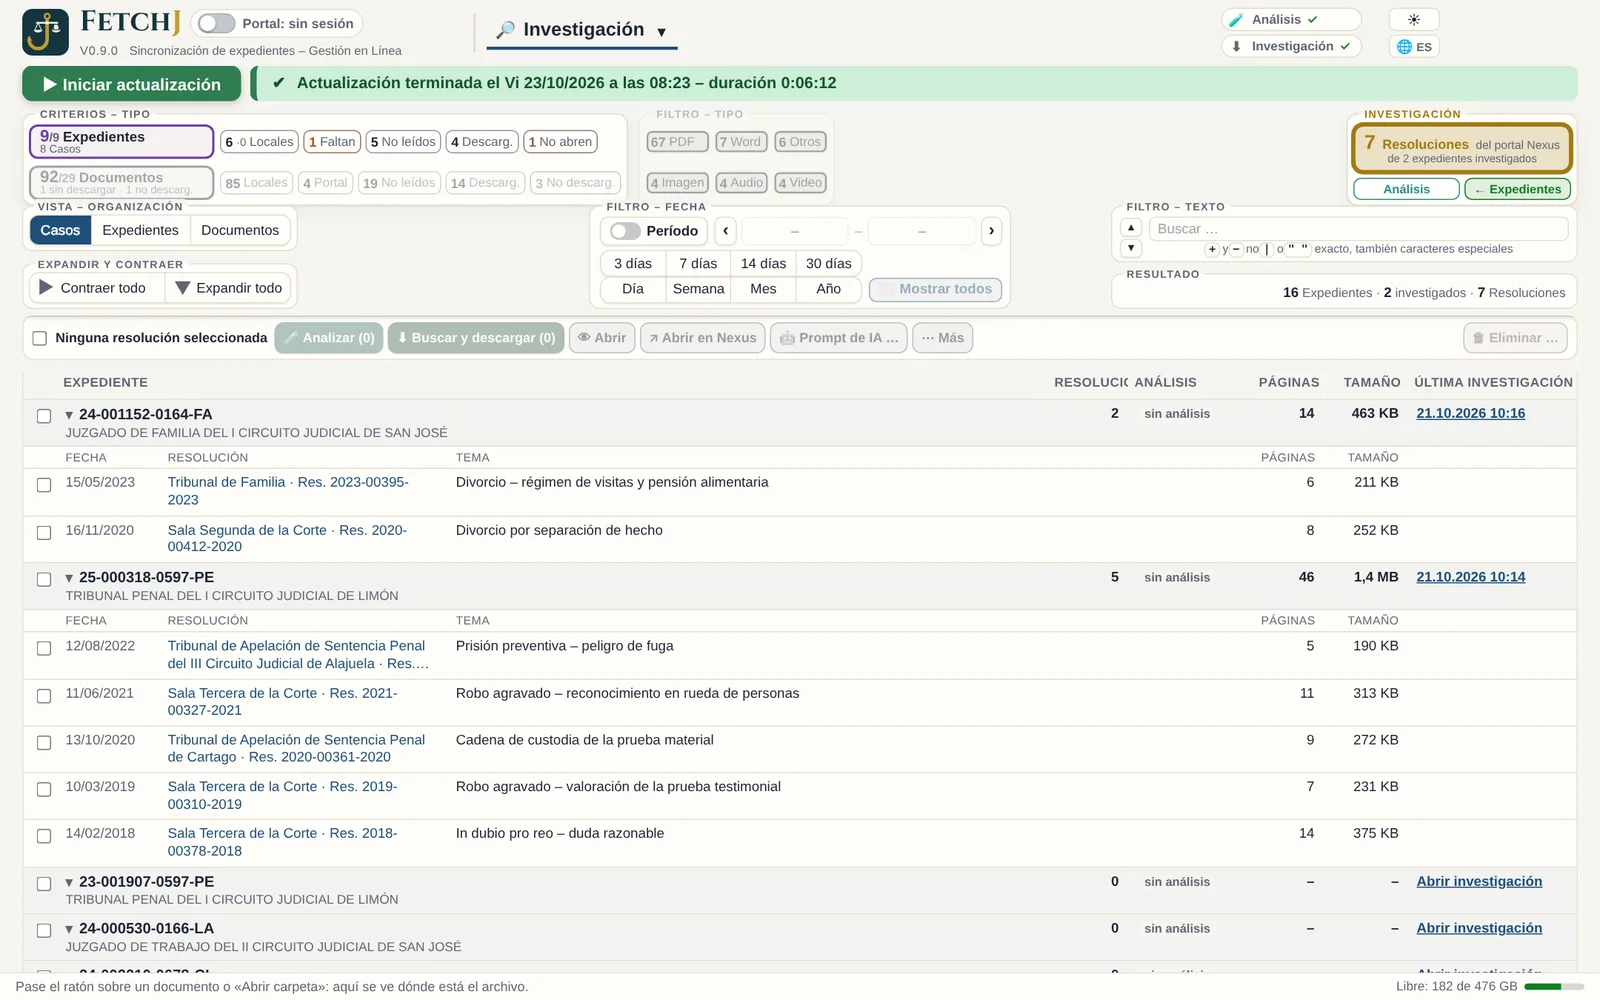
Task: Open link 21.10.2026 10:16
Action: (x=1470, y=413)
